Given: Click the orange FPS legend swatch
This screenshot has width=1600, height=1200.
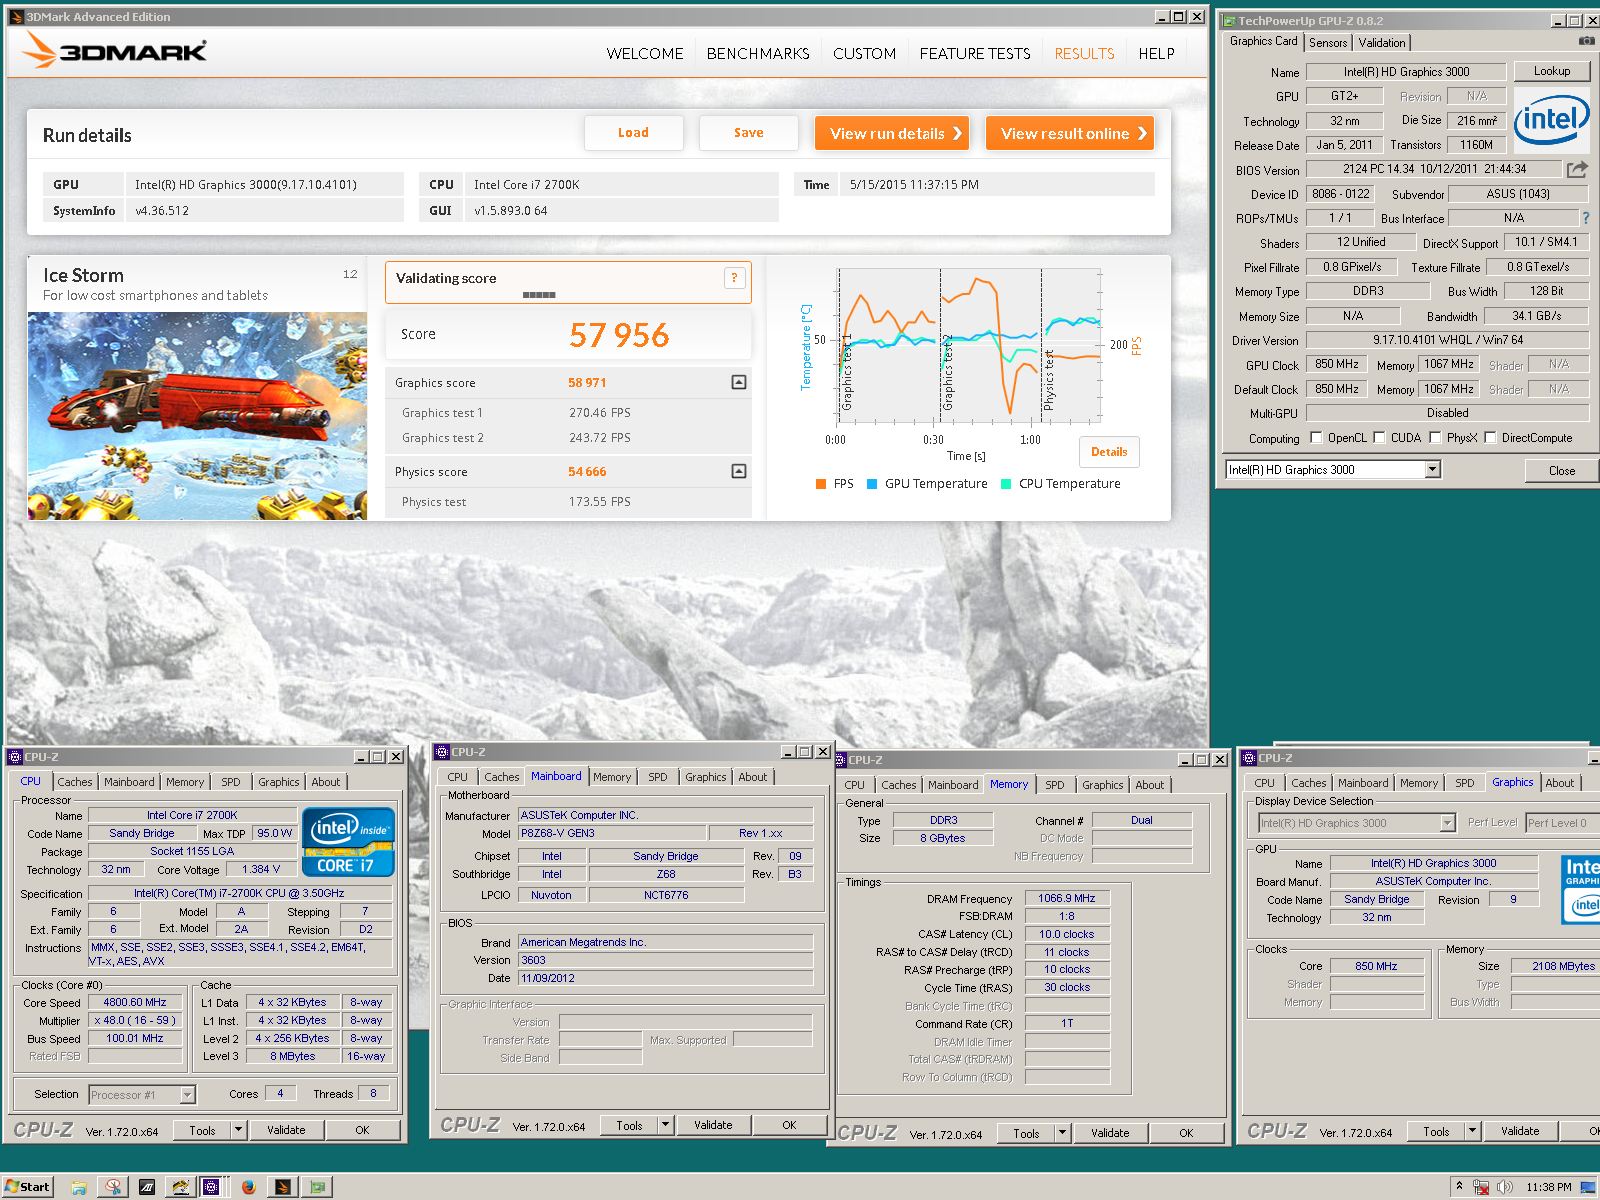Looking at the screenshot, I should click(821, 484).
